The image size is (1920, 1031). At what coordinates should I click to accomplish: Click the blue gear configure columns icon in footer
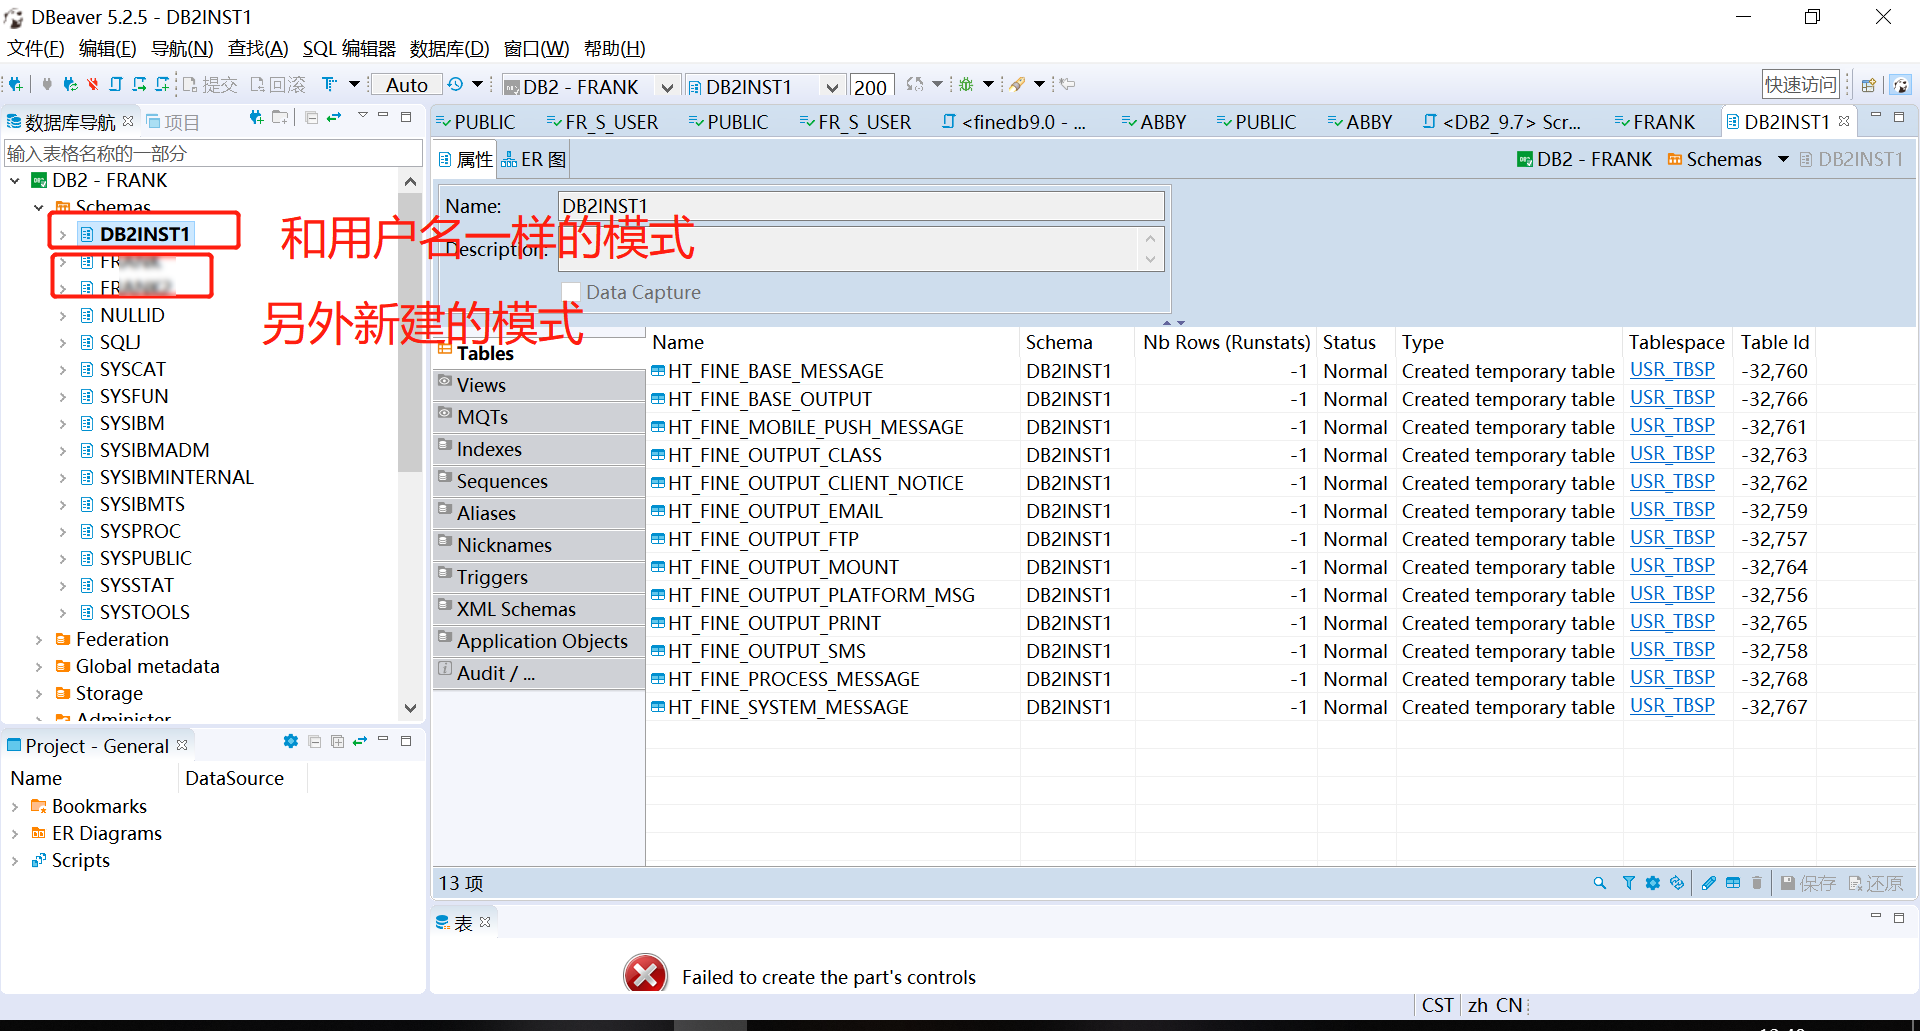(1652, 883)
